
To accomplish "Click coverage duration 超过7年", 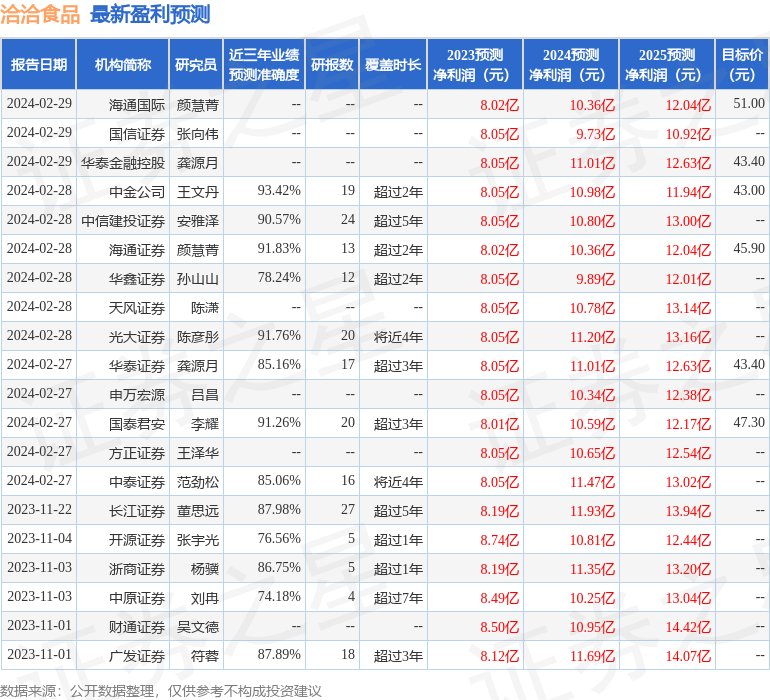I will point(398,598).
